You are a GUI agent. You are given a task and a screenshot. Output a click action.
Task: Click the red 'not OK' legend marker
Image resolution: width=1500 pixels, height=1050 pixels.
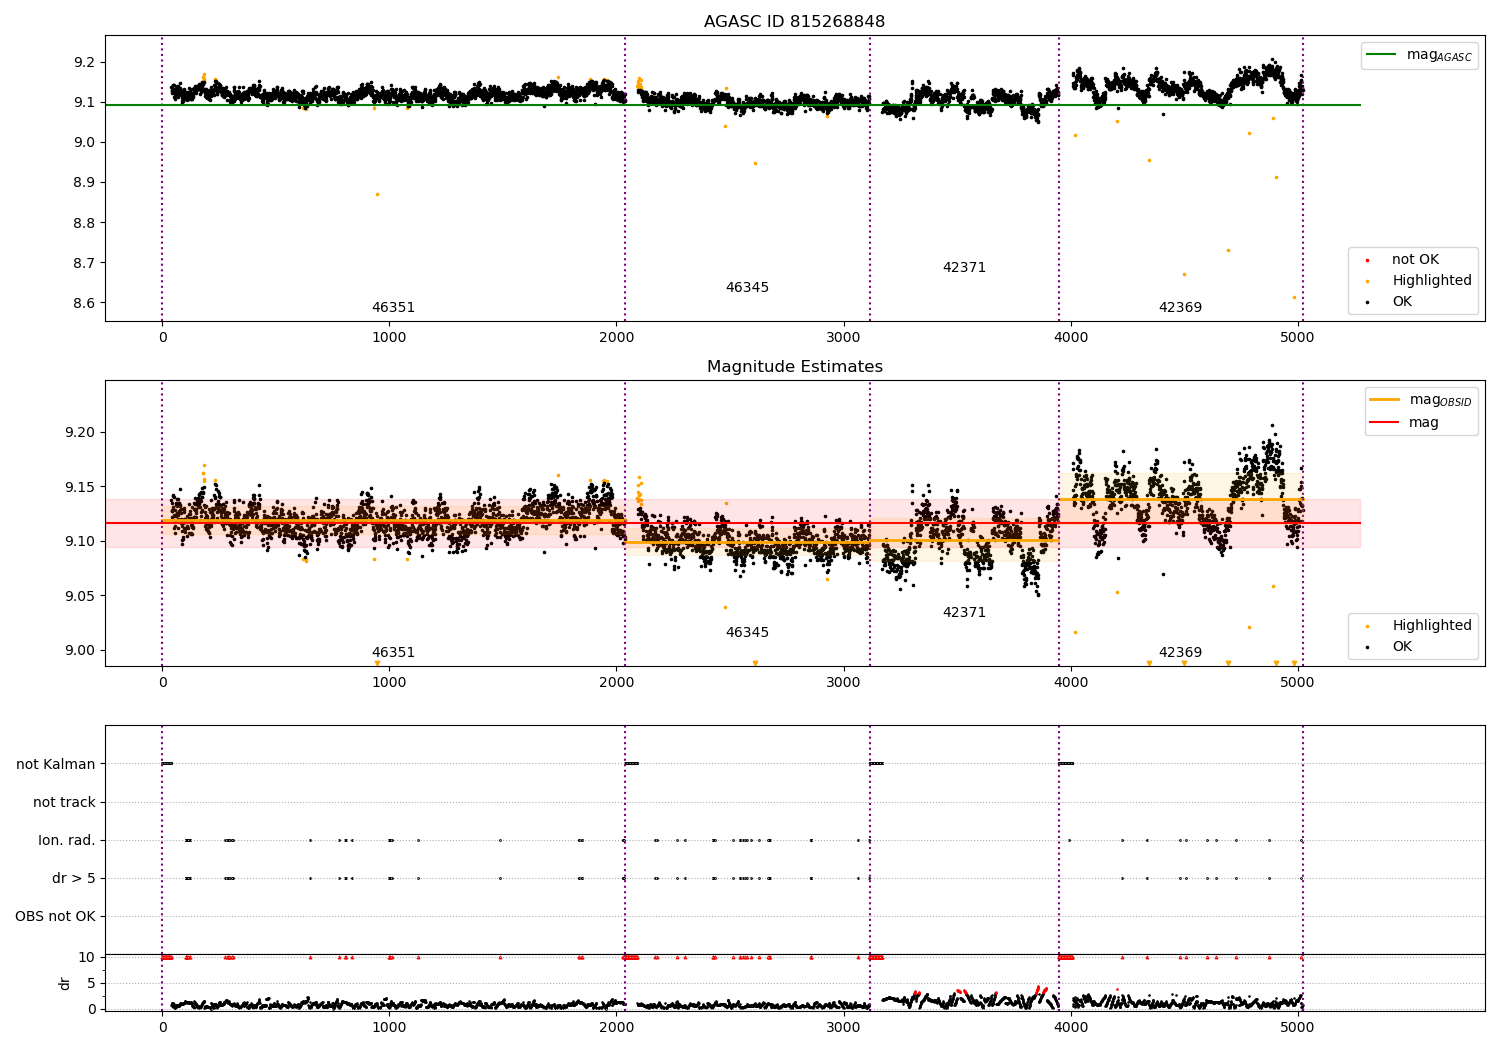click(x=1367, y=260)
